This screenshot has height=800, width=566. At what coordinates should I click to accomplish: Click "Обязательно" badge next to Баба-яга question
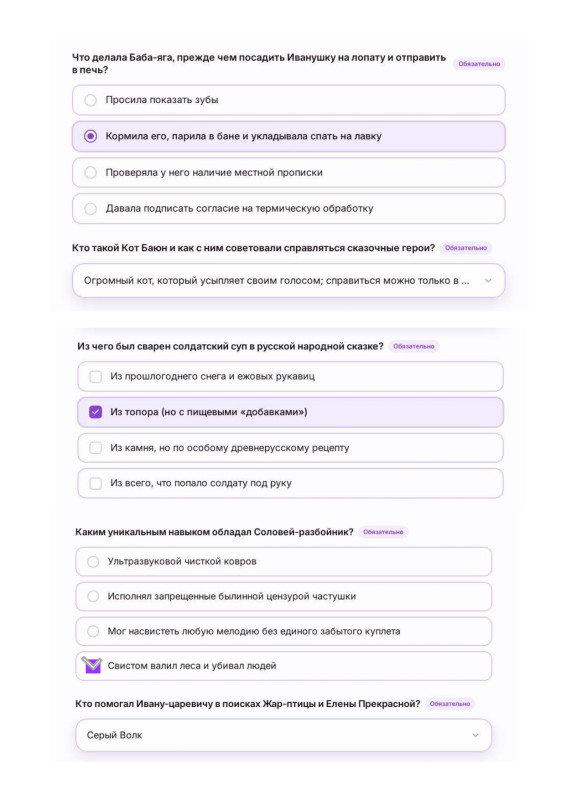(479, 64)
